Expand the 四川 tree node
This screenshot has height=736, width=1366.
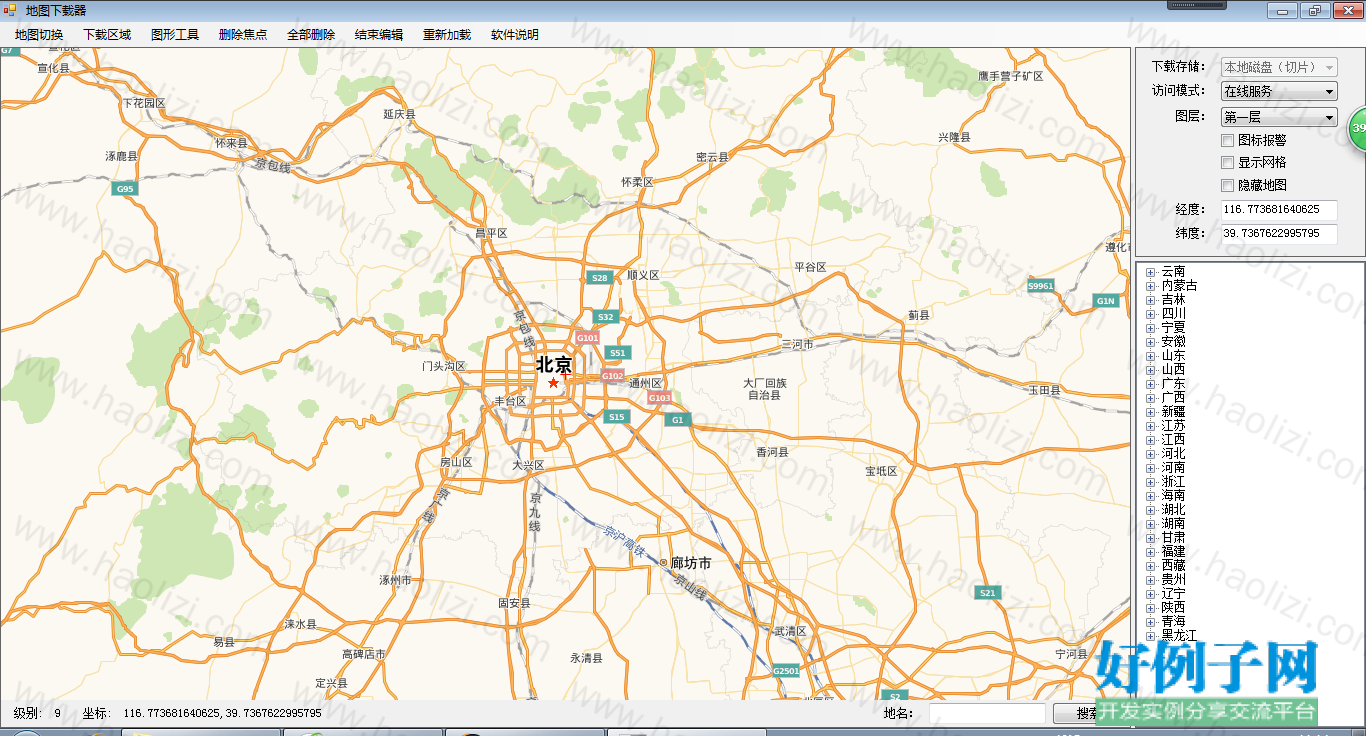click(1151, 314)
